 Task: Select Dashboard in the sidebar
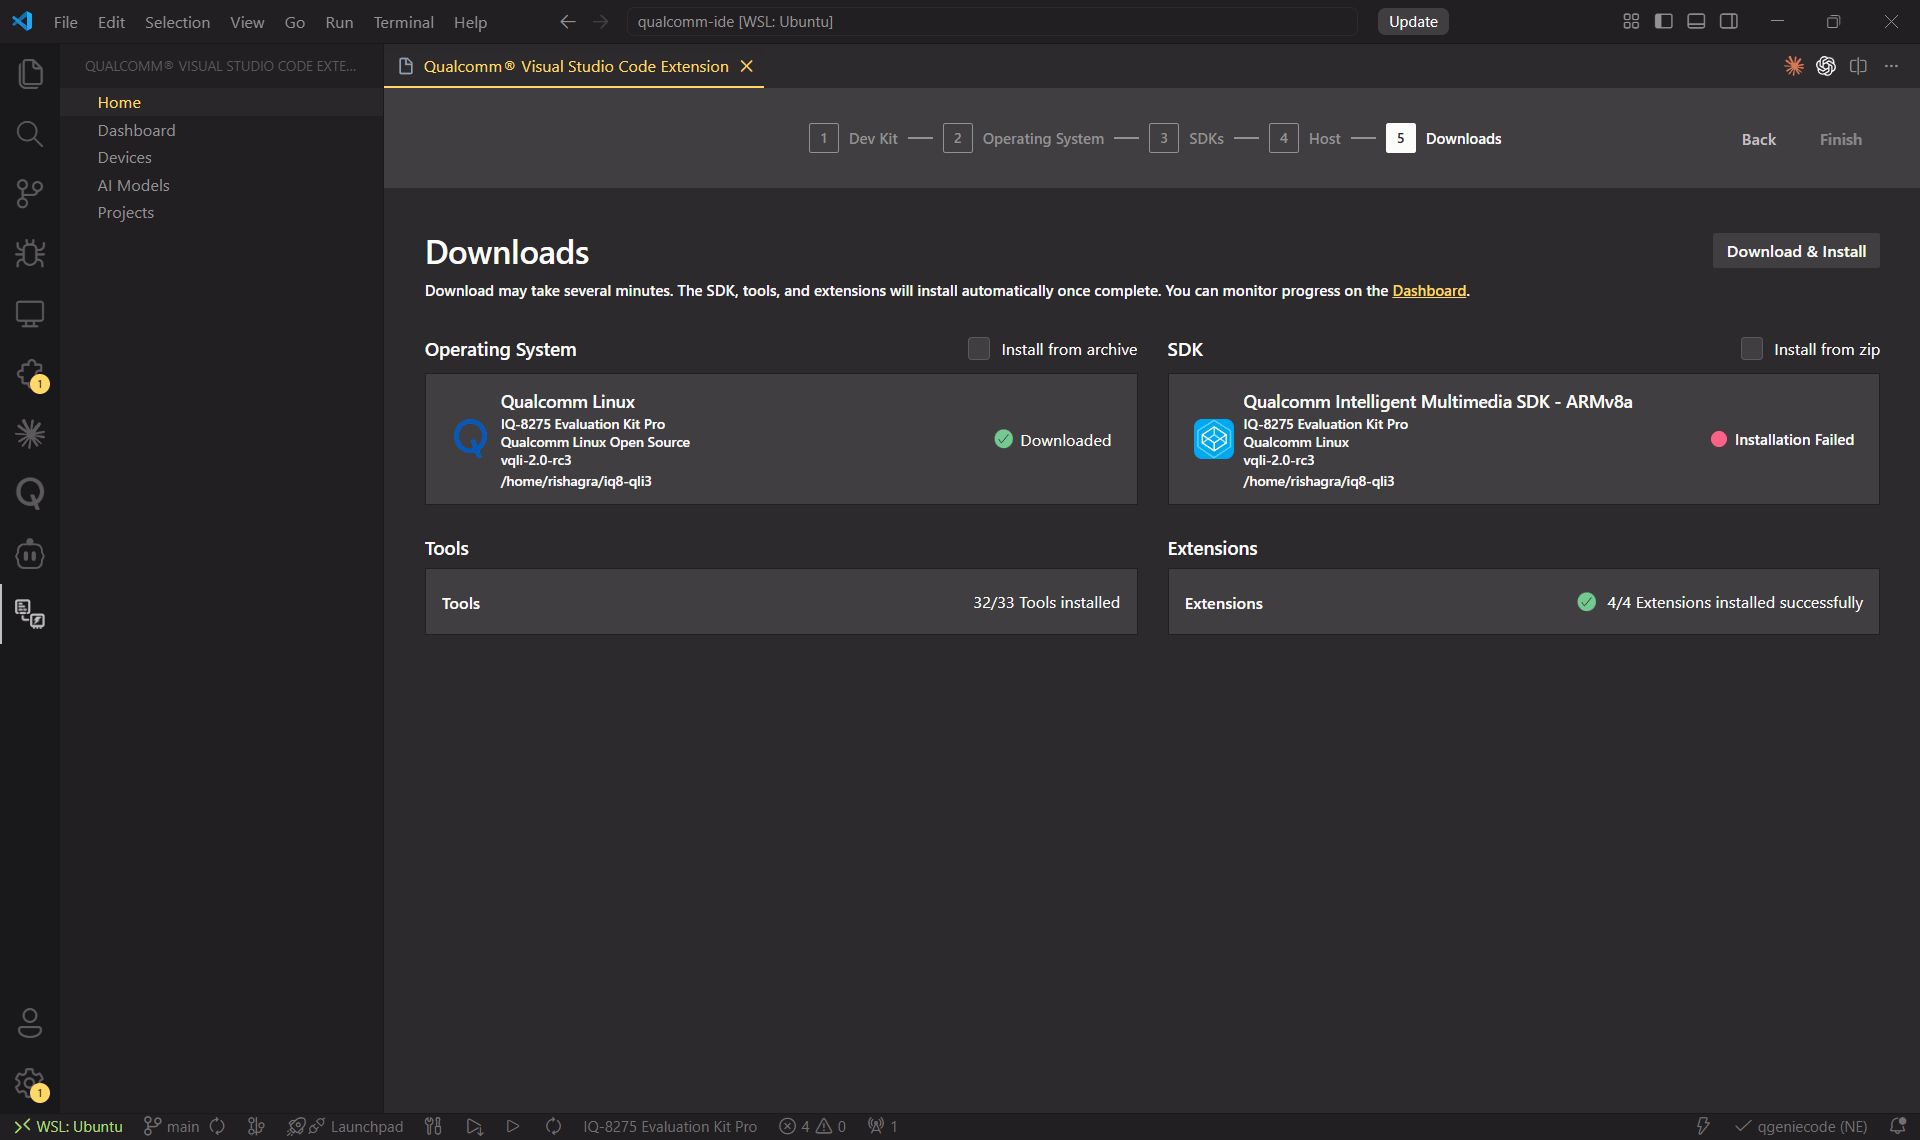(x=221, y=130)
